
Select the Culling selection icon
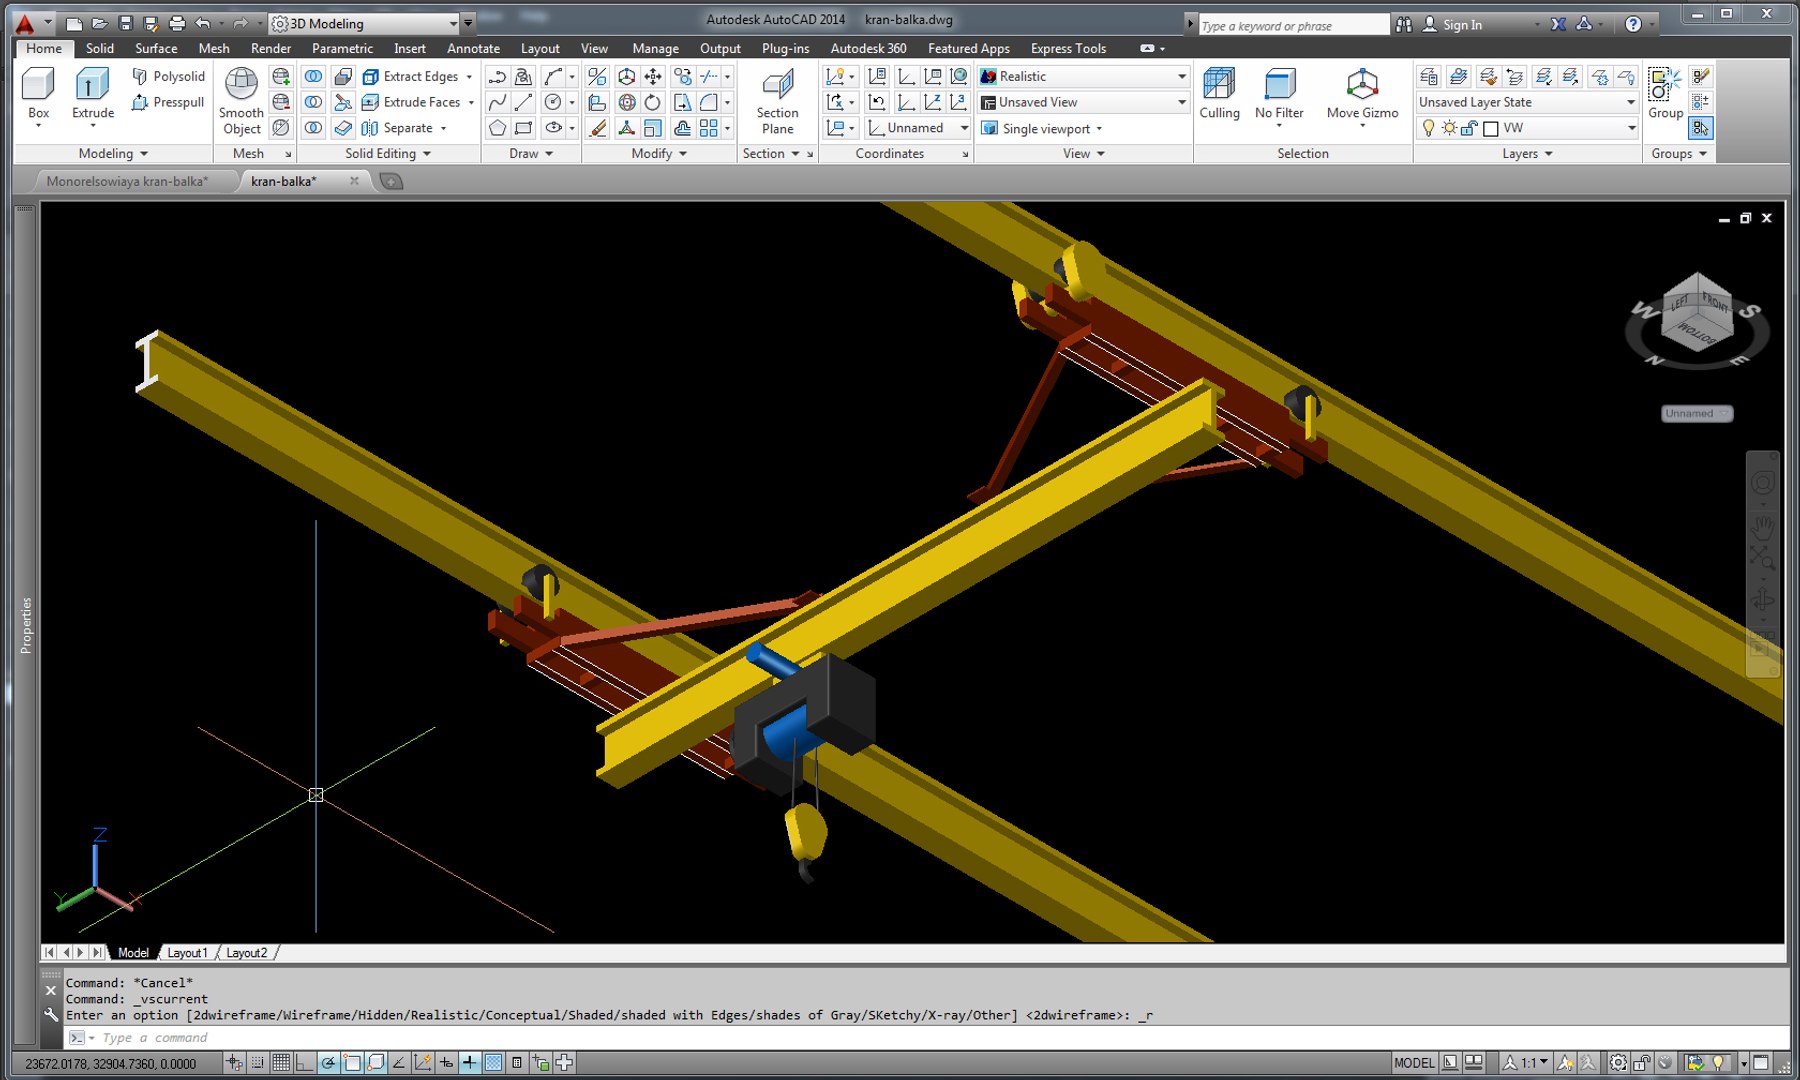1219,94
